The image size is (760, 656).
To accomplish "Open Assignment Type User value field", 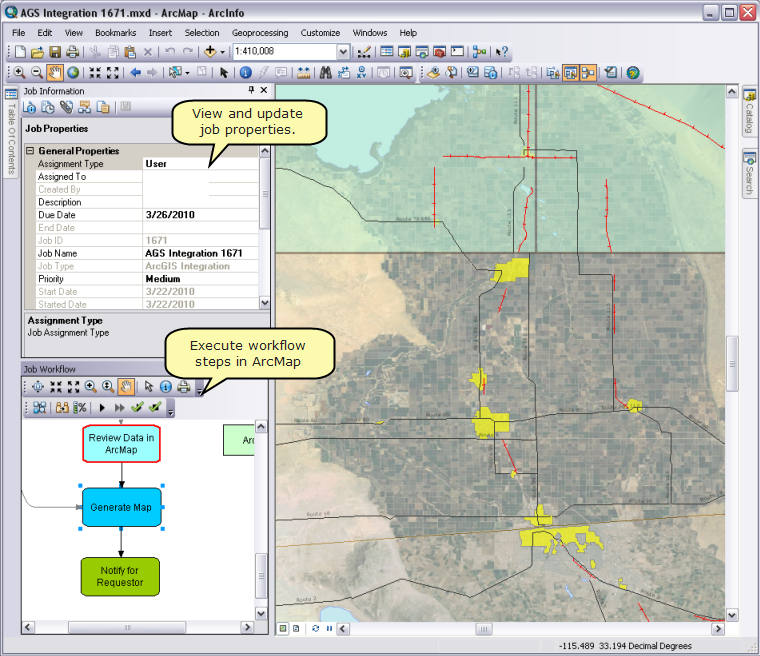I will (201, 163).
